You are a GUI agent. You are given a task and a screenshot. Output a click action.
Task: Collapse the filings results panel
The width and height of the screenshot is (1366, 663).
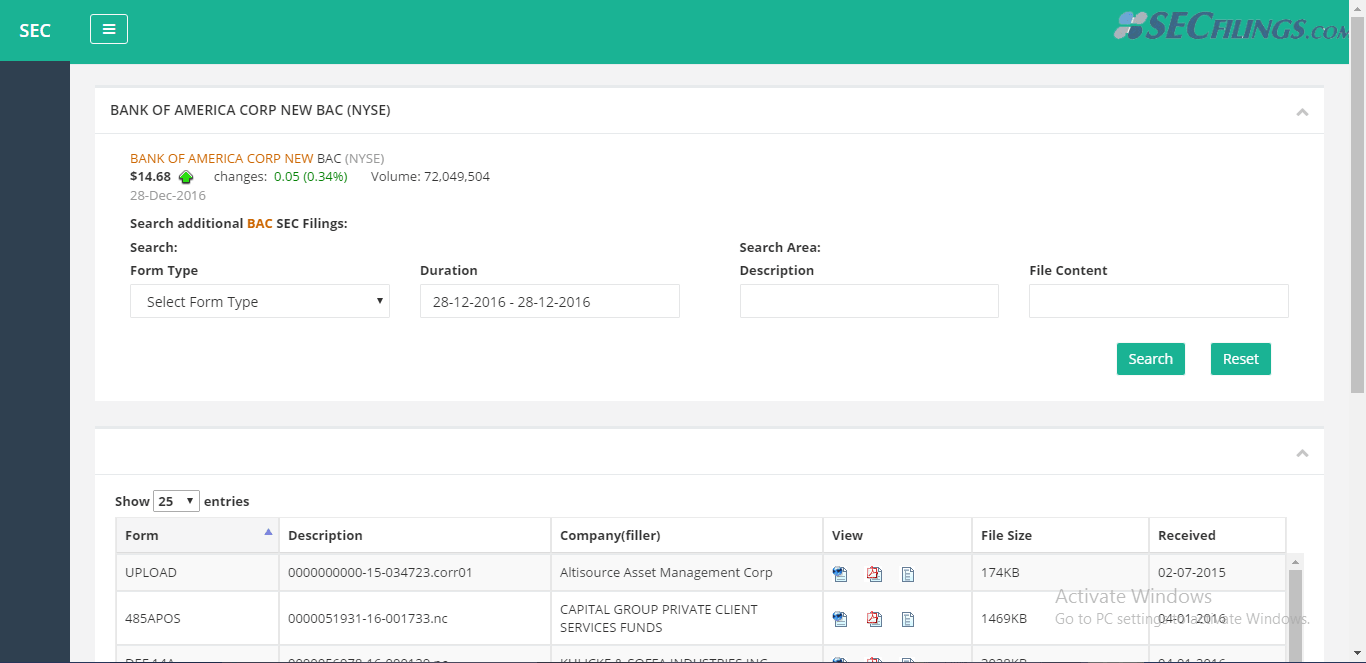pos(1302,454)
